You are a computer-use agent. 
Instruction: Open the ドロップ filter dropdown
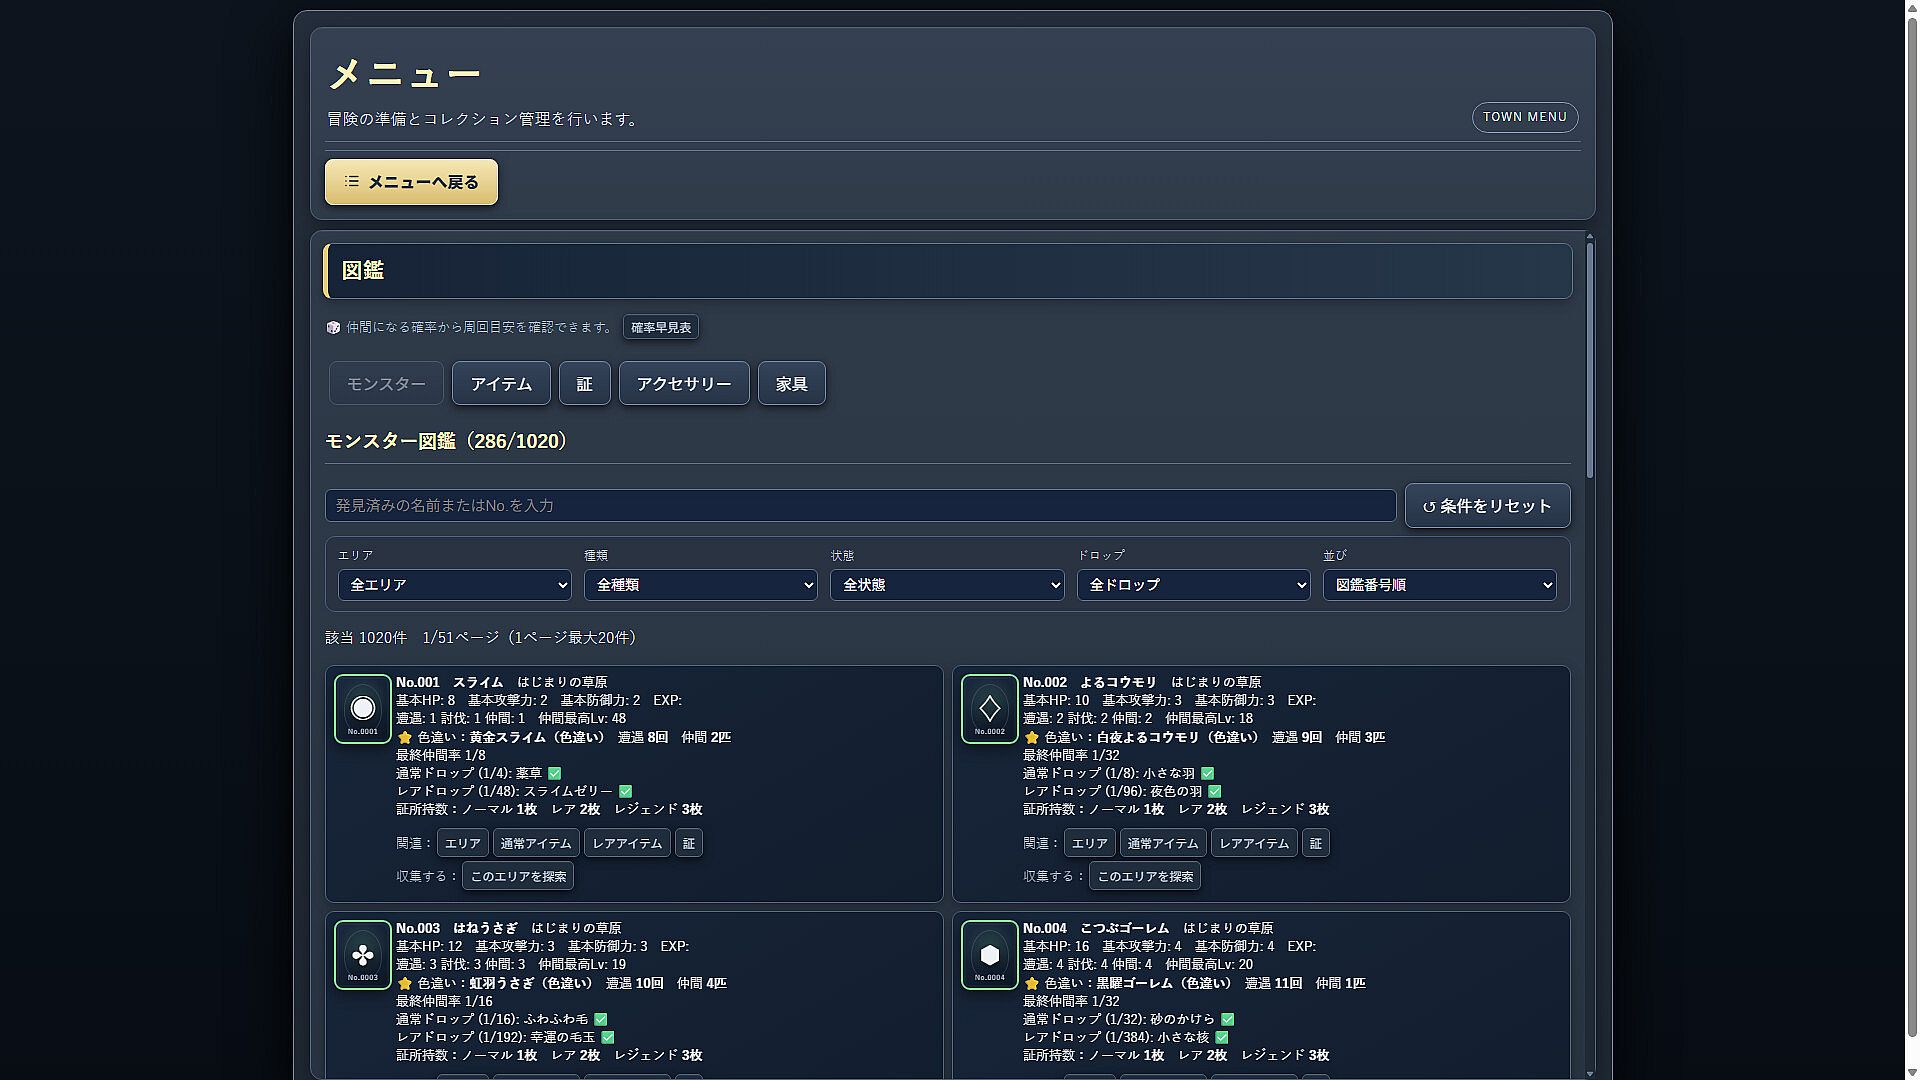(x=1193, y=585)
